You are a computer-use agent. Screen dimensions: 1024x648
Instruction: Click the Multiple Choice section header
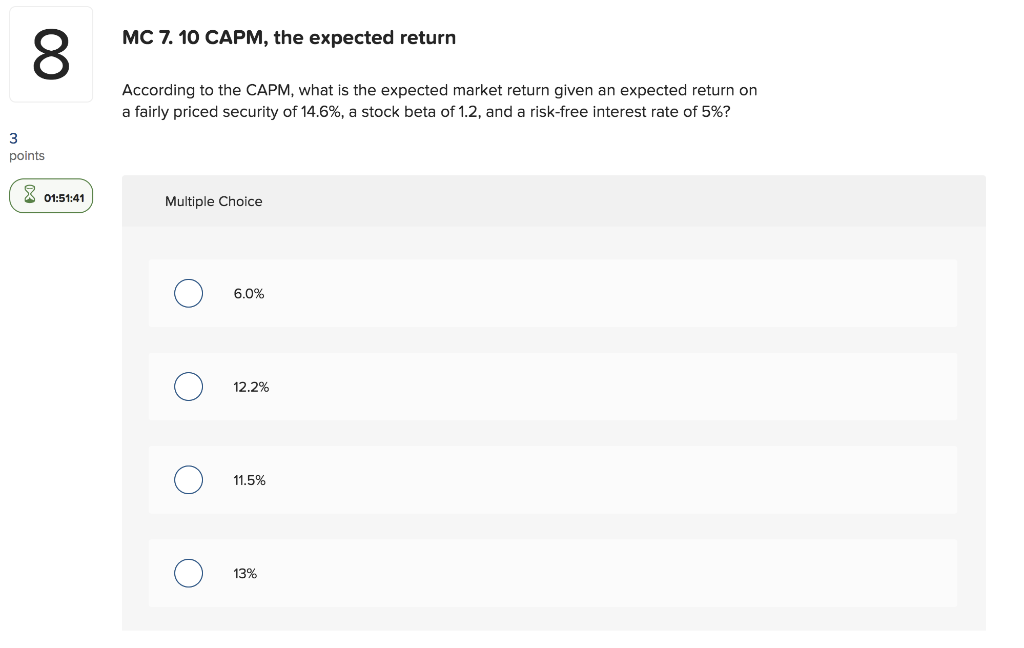pyautogui.click(x=213, y=201)
